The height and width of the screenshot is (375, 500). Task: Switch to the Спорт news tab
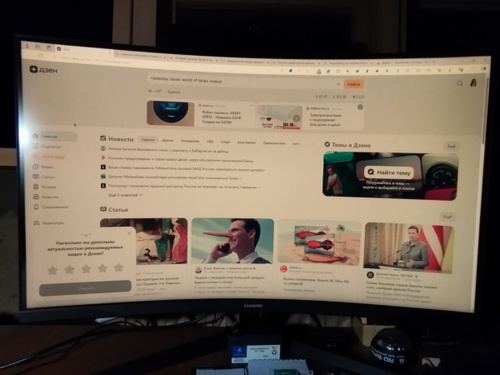[x=226, y=142]
